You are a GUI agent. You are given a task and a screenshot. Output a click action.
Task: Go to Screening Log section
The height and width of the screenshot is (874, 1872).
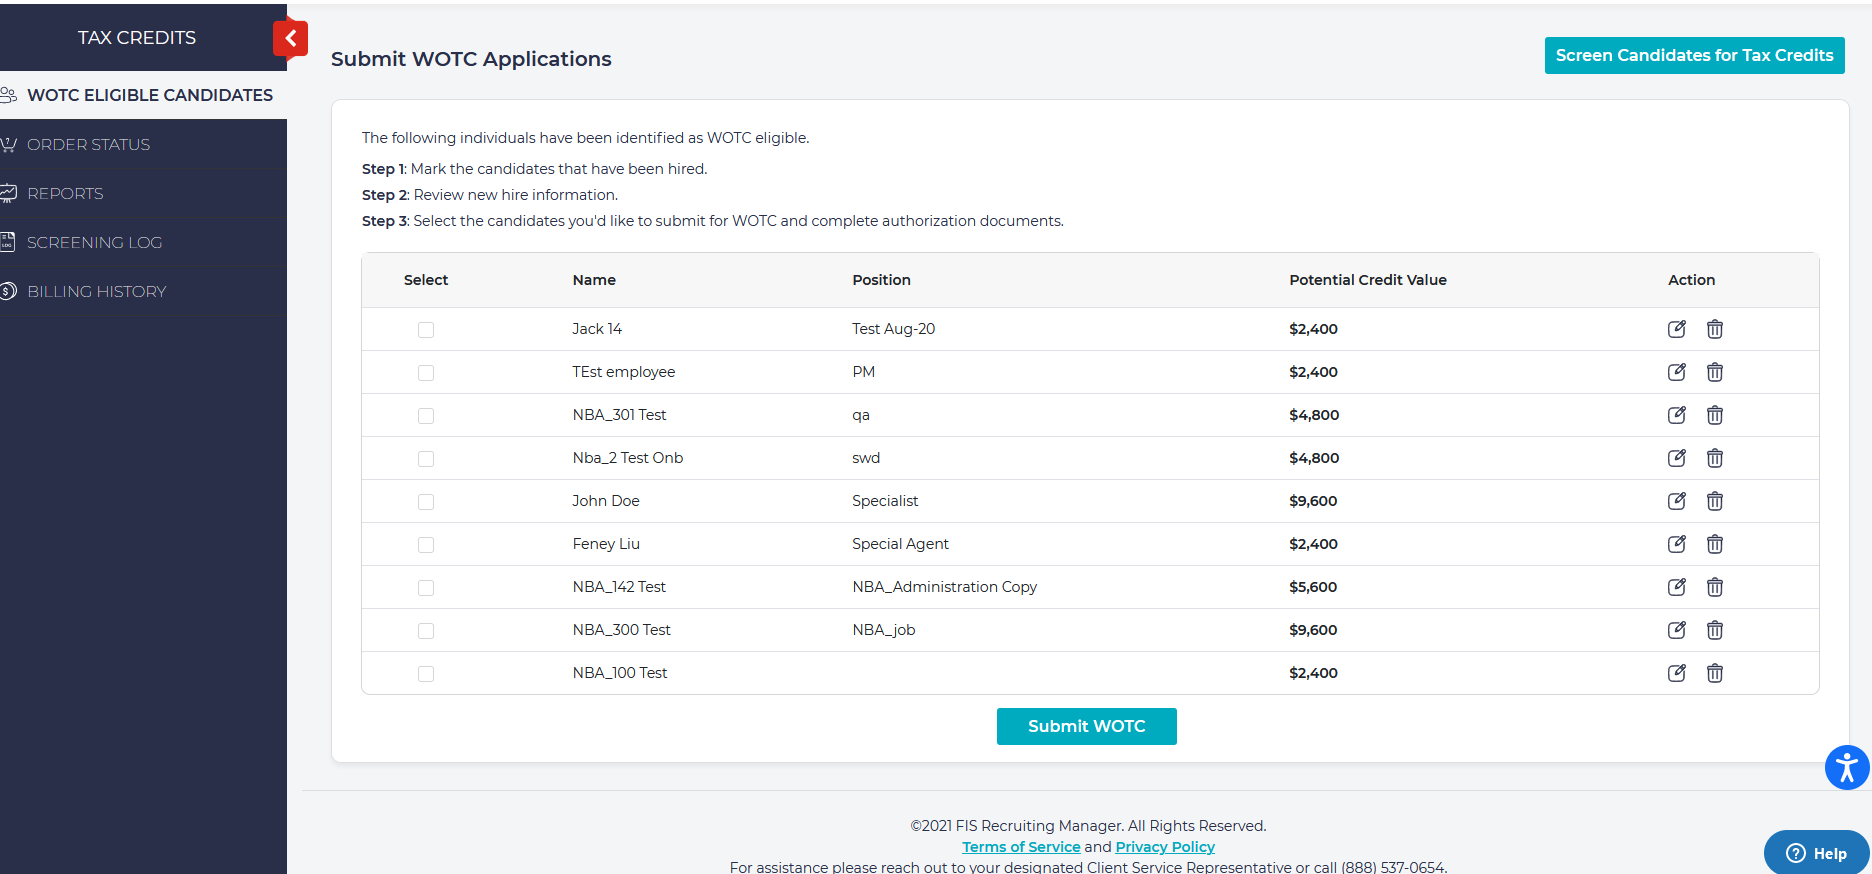pyautogui.click(x=94, y=243)
